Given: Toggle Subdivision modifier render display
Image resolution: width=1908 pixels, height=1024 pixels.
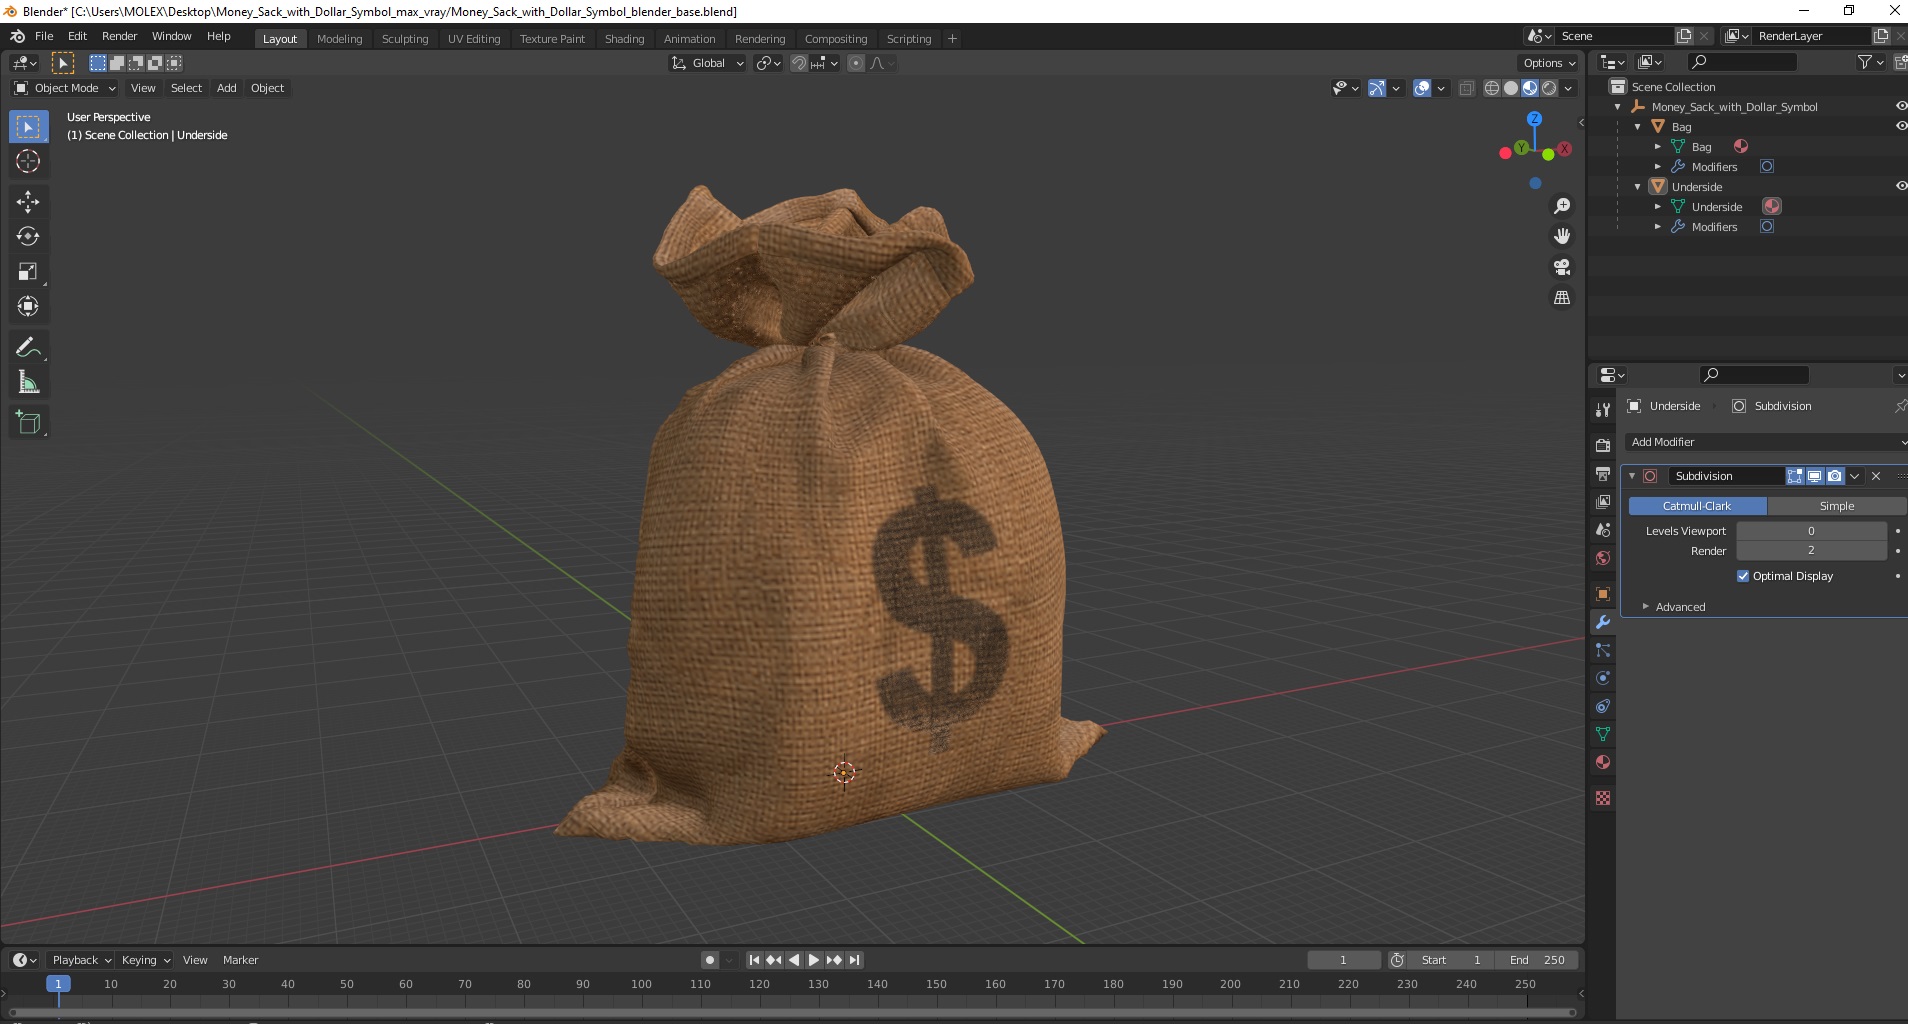Looking at the screenshot, I should [x=1834, y=476].
